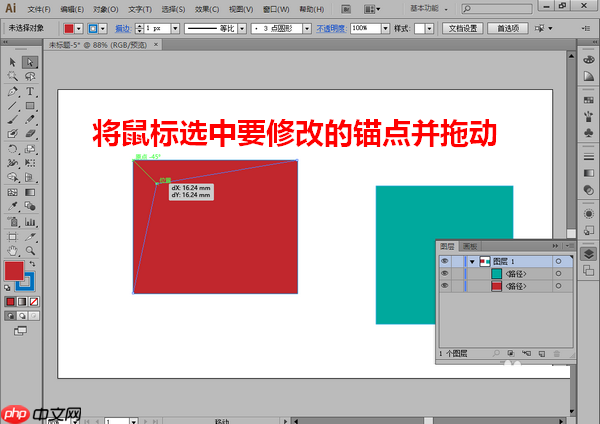Click the 首选项 button
This screenshot has height=424, width=600.
click(x=508, y=28)
